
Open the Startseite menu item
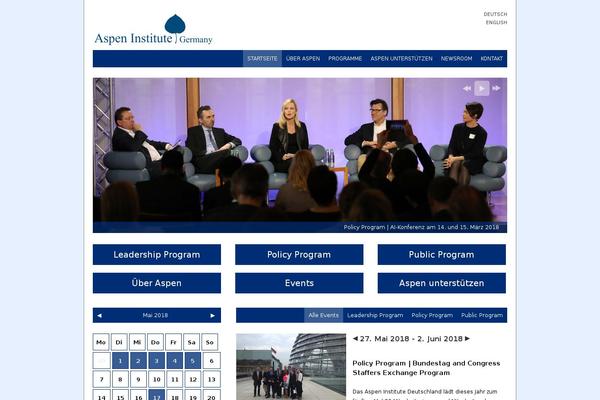point(262,59)
